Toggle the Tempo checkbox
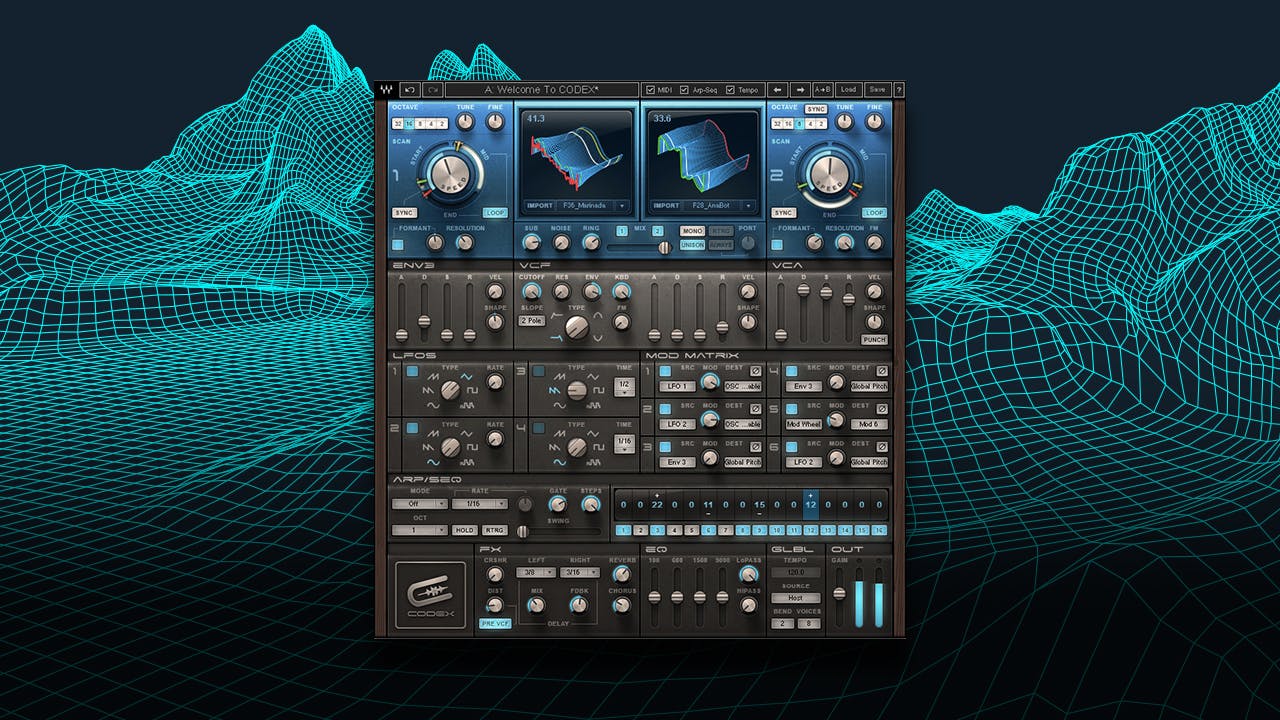 click(x=730, y=89)
